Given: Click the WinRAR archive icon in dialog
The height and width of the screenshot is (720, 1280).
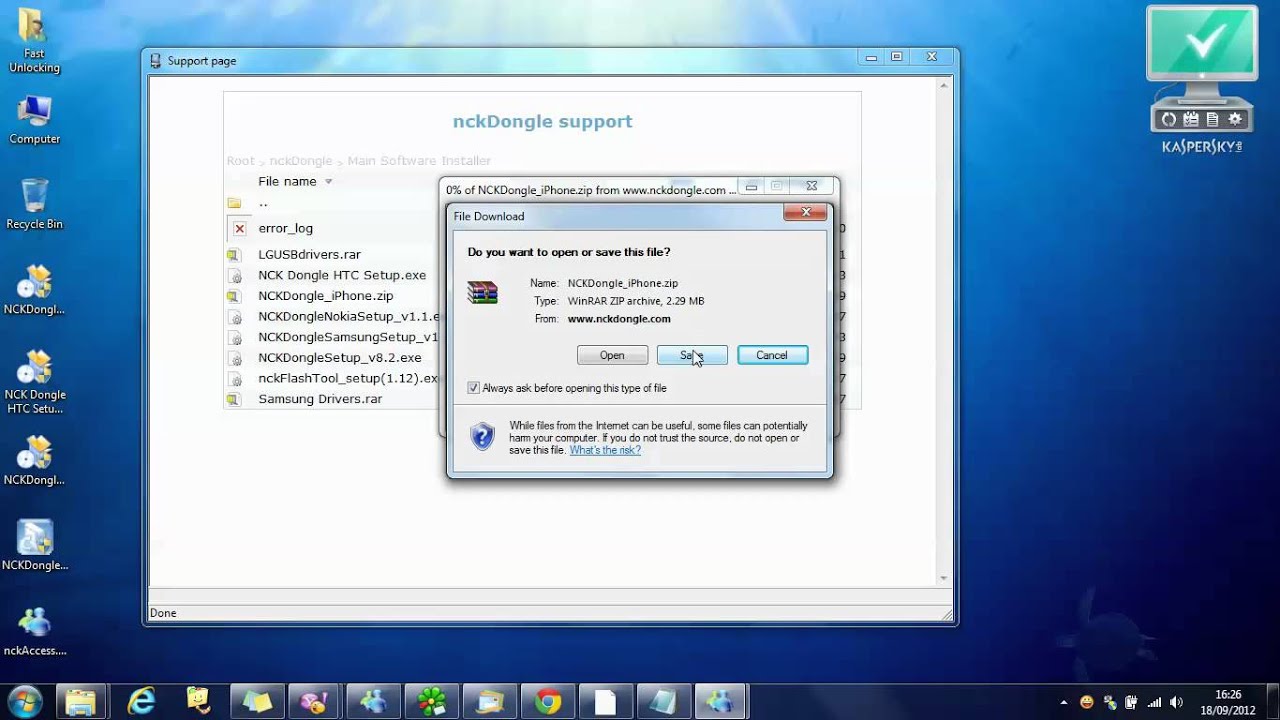Looking at the screenshot, I should 482,292.
